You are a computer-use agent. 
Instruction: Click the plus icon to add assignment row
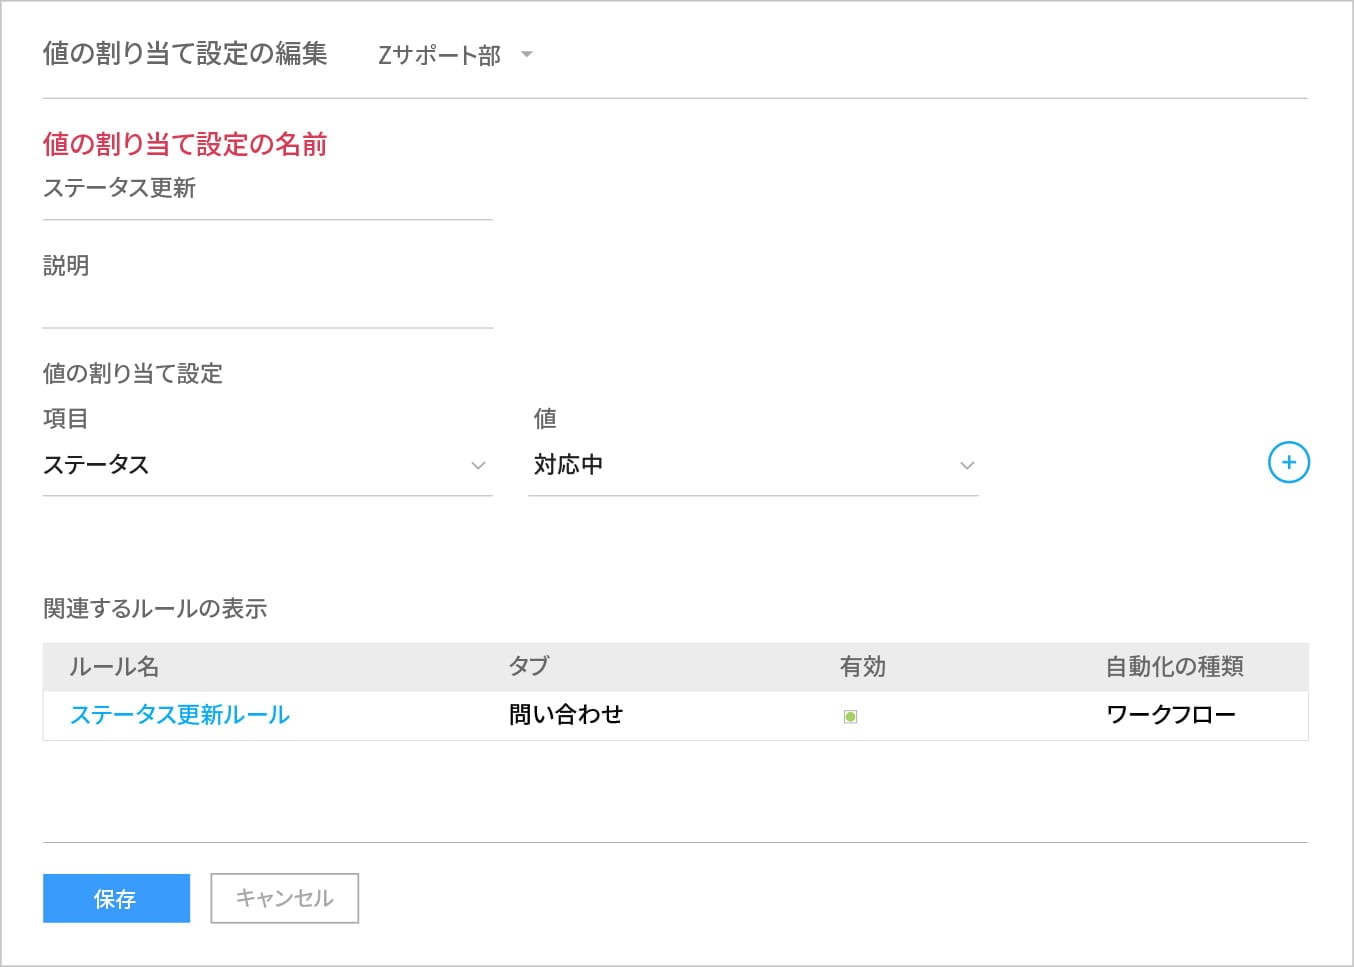click(1288, 463)
